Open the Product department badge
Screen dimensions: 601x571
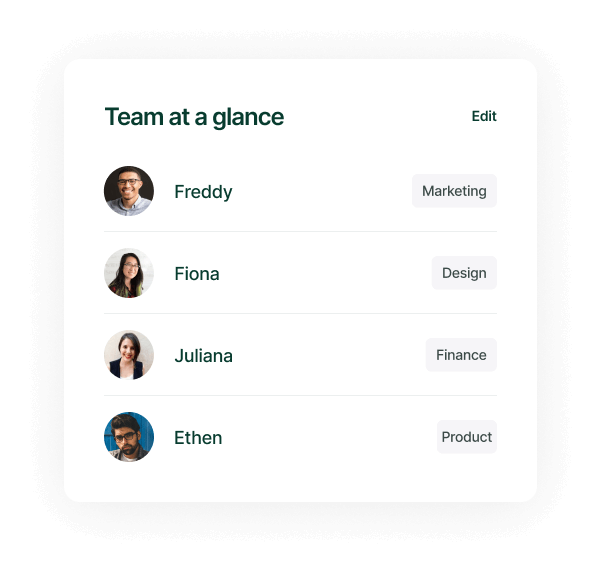(x=467, y=437)
